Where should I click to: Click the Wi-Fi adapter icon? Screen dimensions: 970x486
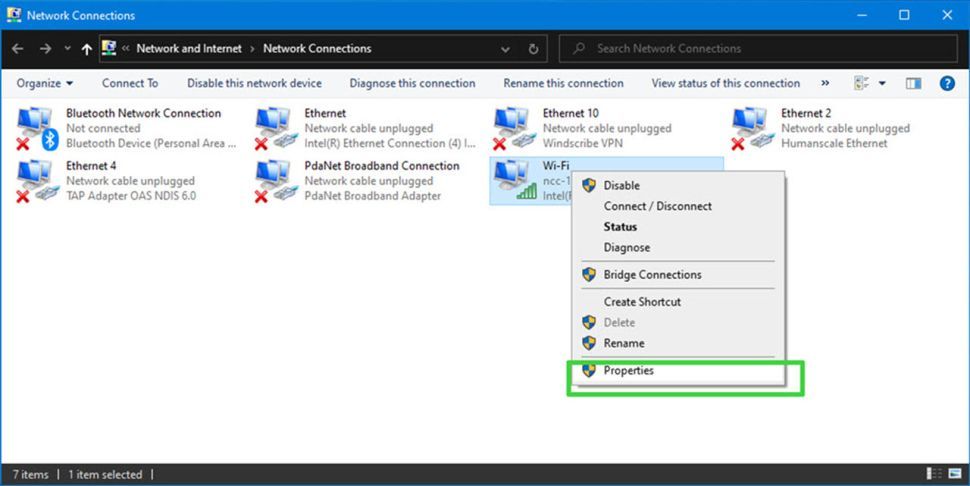[x=514, y=181]
